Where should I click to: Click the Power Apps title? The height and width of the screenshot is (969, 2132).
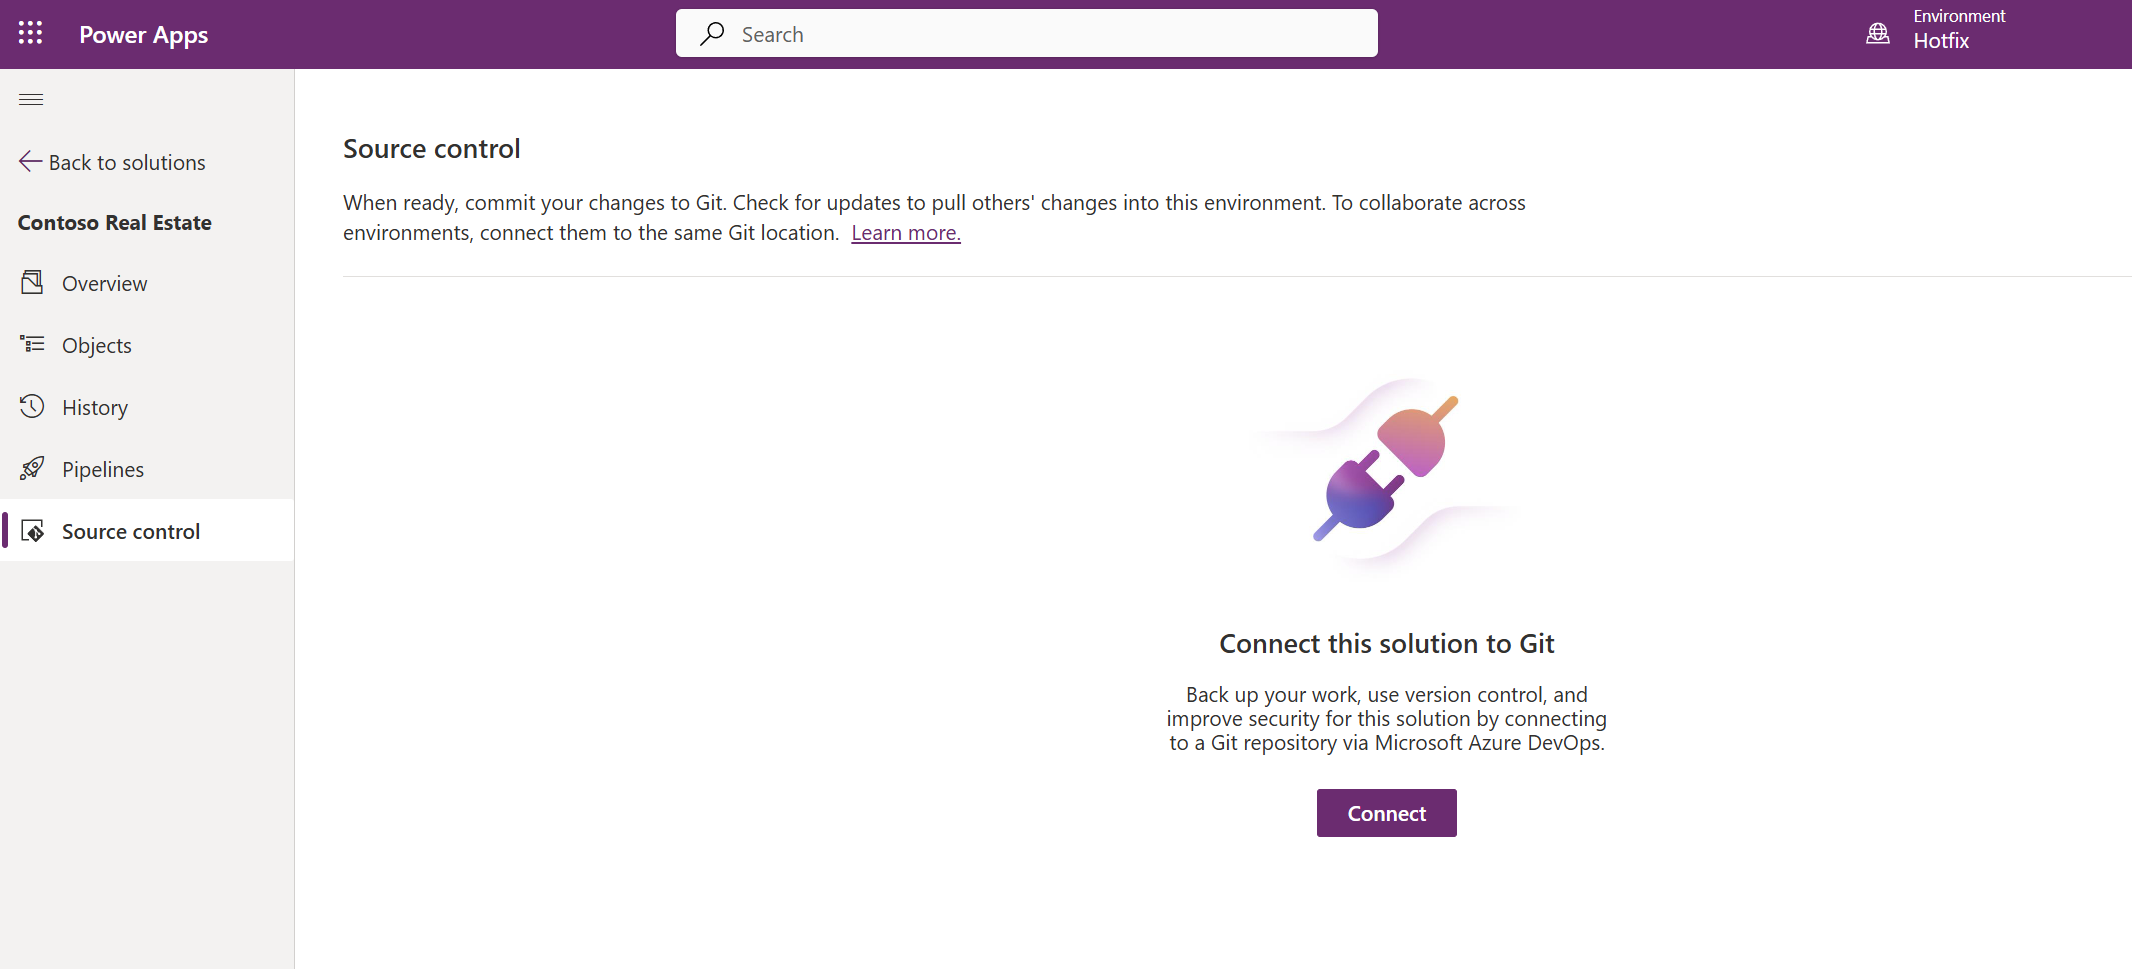point(144,35)
